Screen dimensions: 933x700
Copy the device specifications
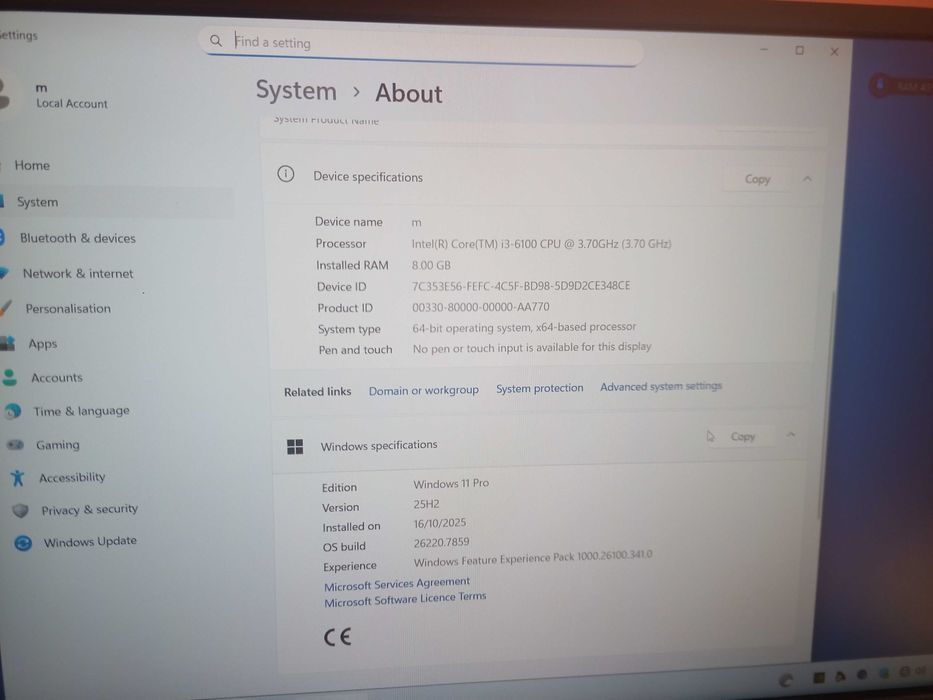click(757, 179)
